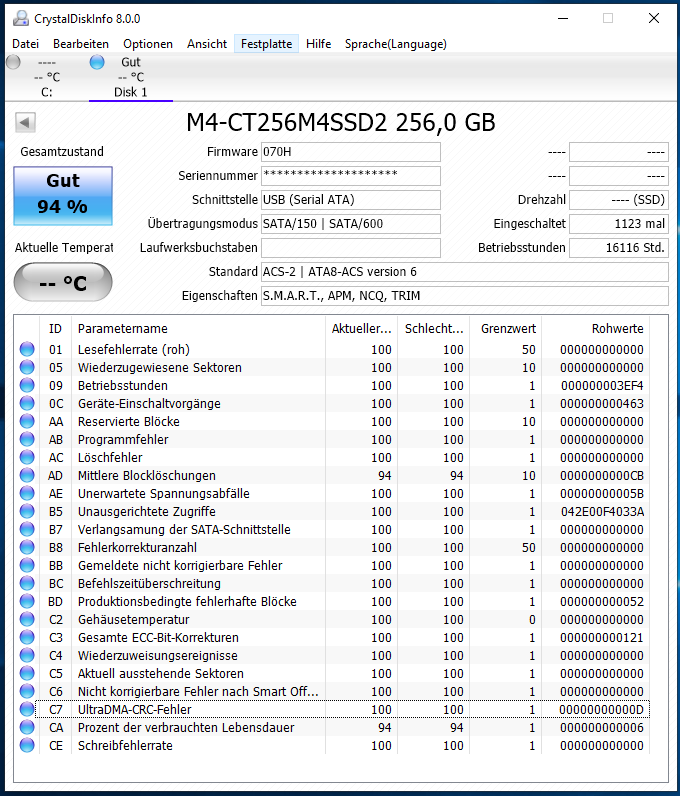Click the status orb of Programmfehler
This screenshot has height=796, width=680.
27,439
